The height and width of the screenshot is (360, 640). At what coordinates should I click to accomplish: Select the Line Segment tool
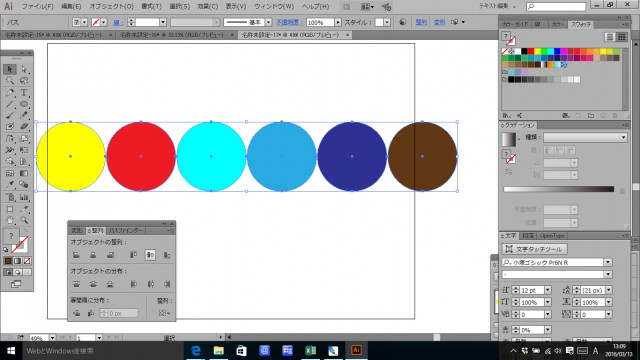tap(10, 104)
